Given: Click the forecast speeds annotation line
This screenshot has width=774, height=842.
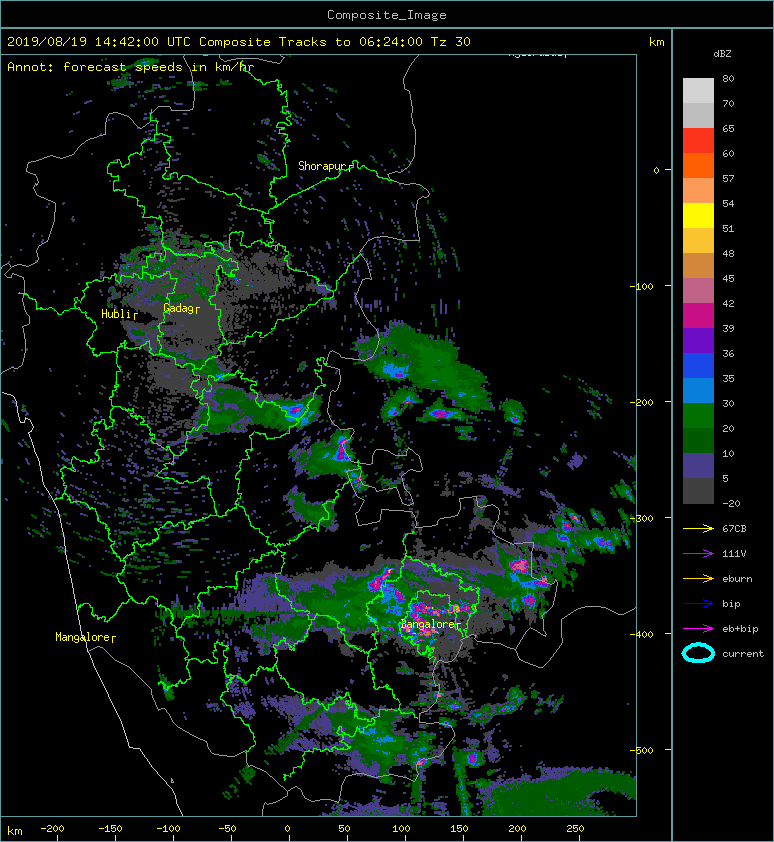Looking at the screenshot, I should tap(131, 67).
